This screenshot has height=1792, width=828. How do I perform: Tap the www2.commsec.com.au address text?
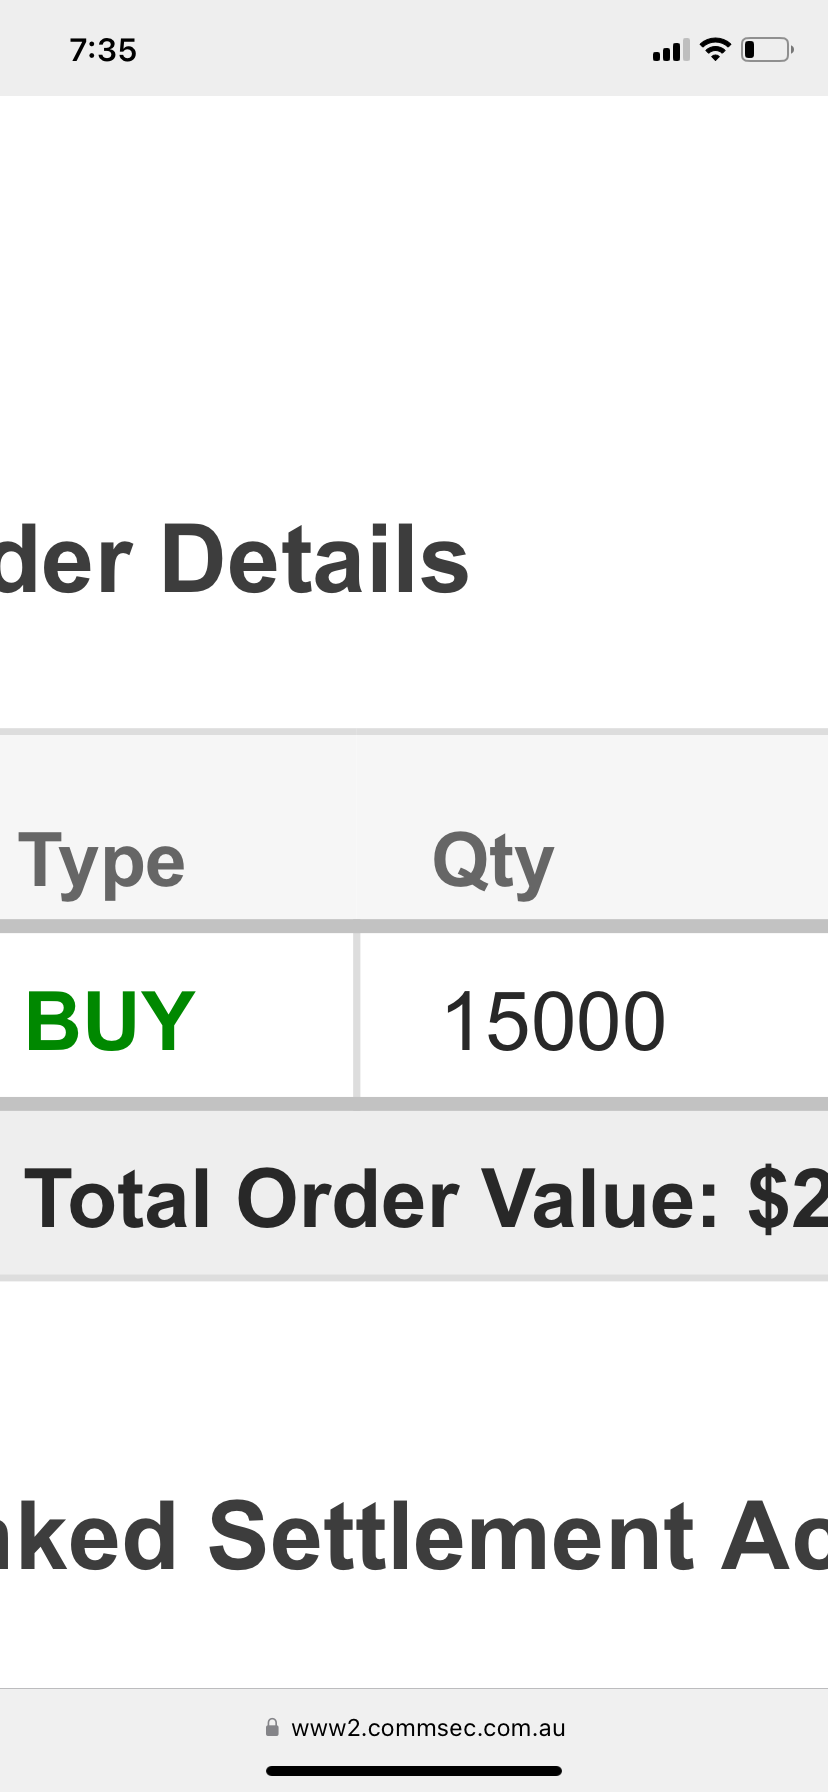tap(428, 1728)
